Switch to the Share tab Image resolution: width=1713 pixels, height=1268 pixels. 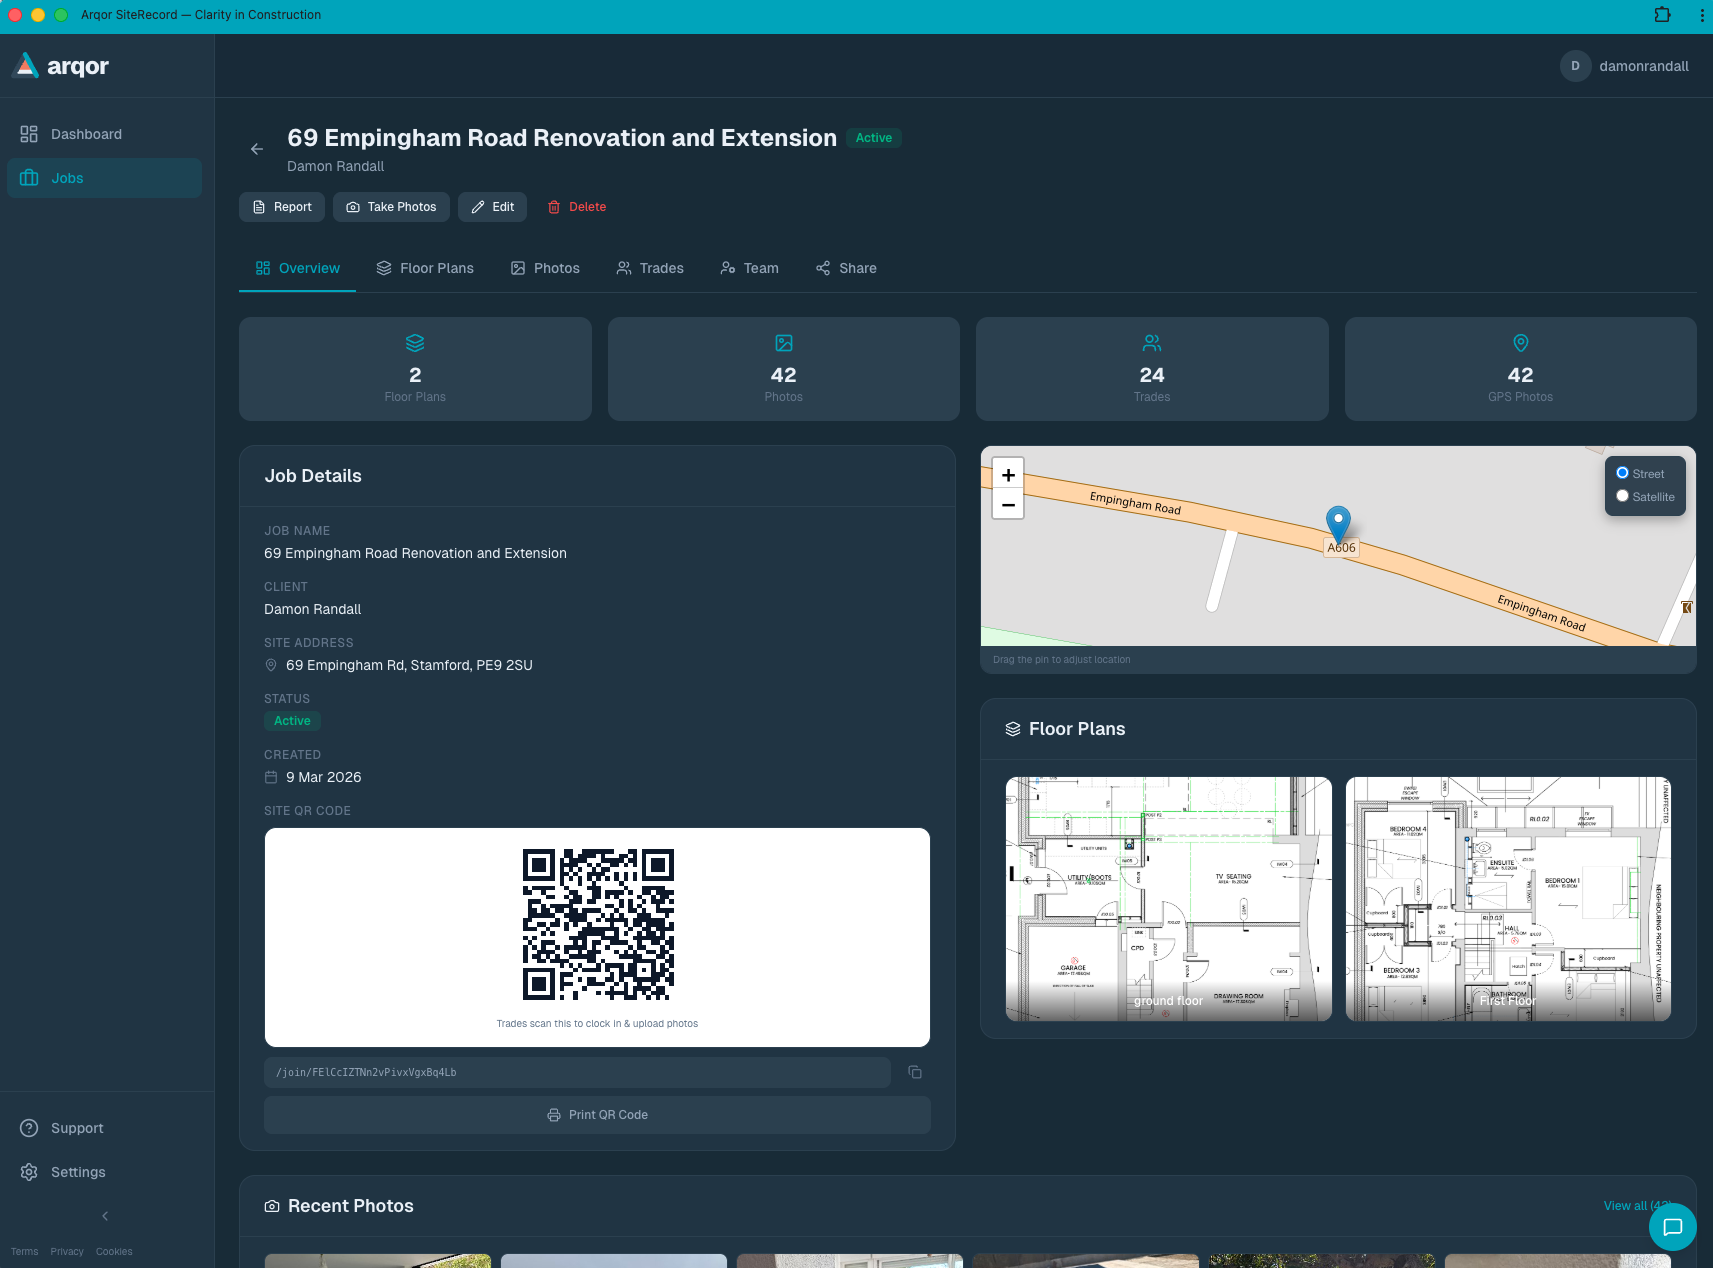click(x=846, y=268)
